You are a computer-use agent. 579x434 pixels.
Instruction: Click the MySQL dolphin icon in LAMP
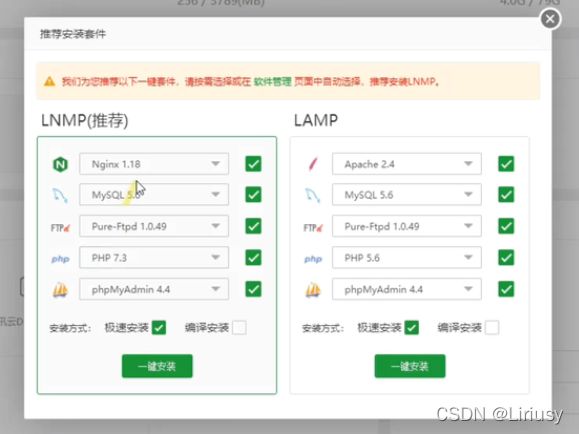[x=313, y=195]
